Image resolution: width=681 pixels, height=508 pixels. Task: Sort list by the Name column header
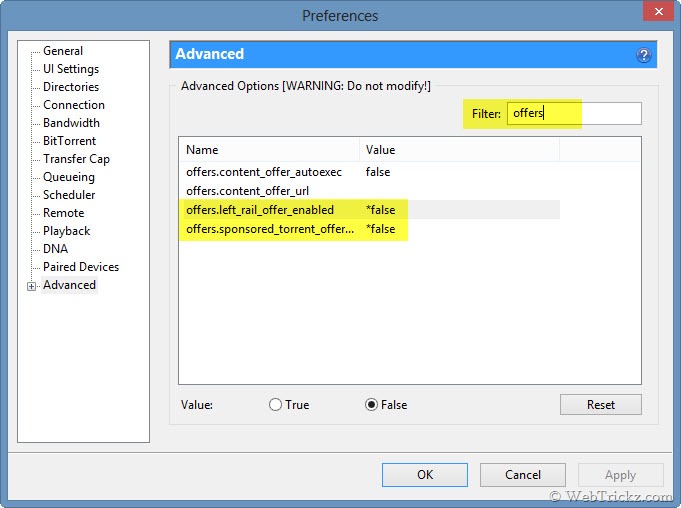269,150
